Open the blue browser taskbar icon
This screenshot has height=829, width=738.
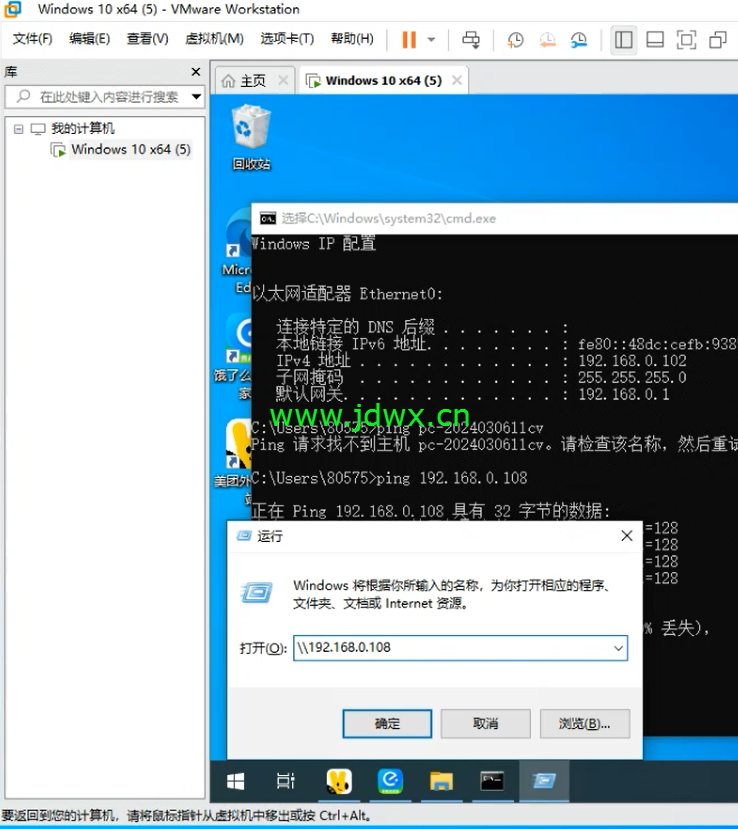tap(390, 781)
